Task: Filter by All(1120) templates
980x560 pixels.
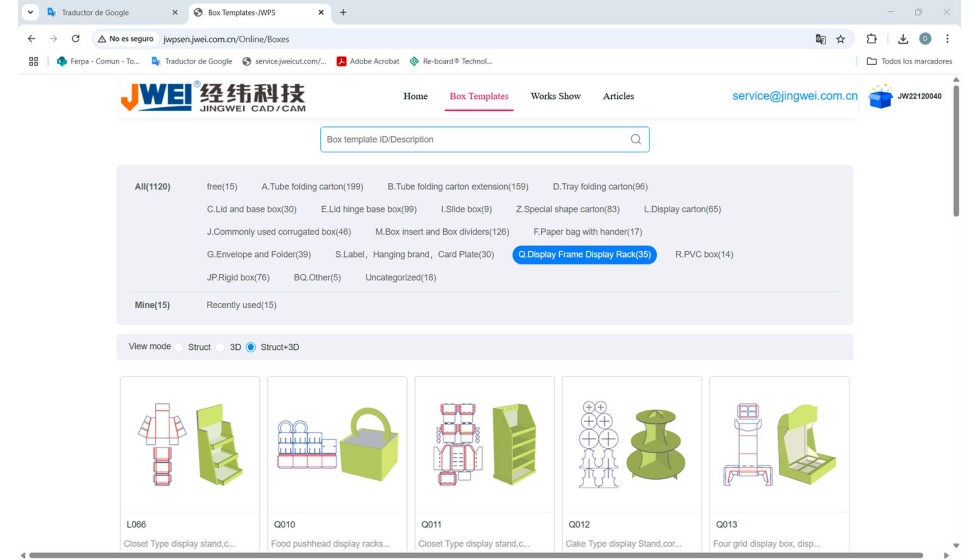Action: [x=152, y=186]
